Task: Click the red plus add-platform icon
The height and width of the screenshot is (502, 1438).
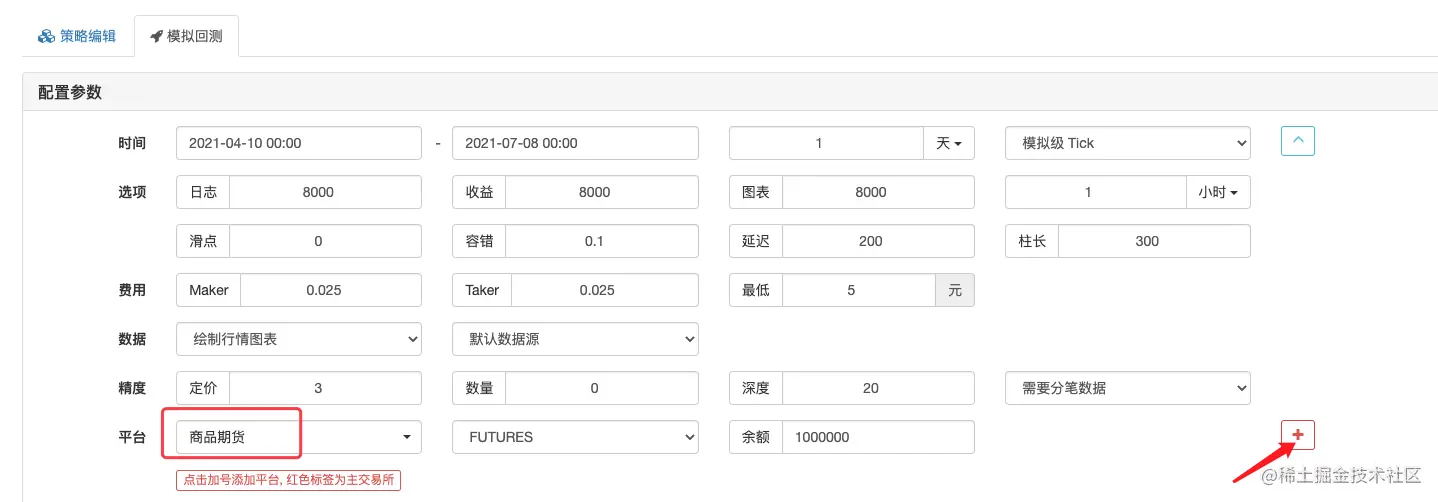Action: tap(1298, 435)
